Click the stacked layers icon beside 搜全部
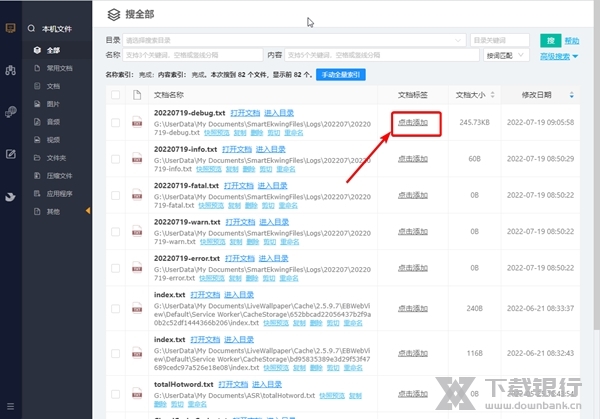 (x=114, y=15)
